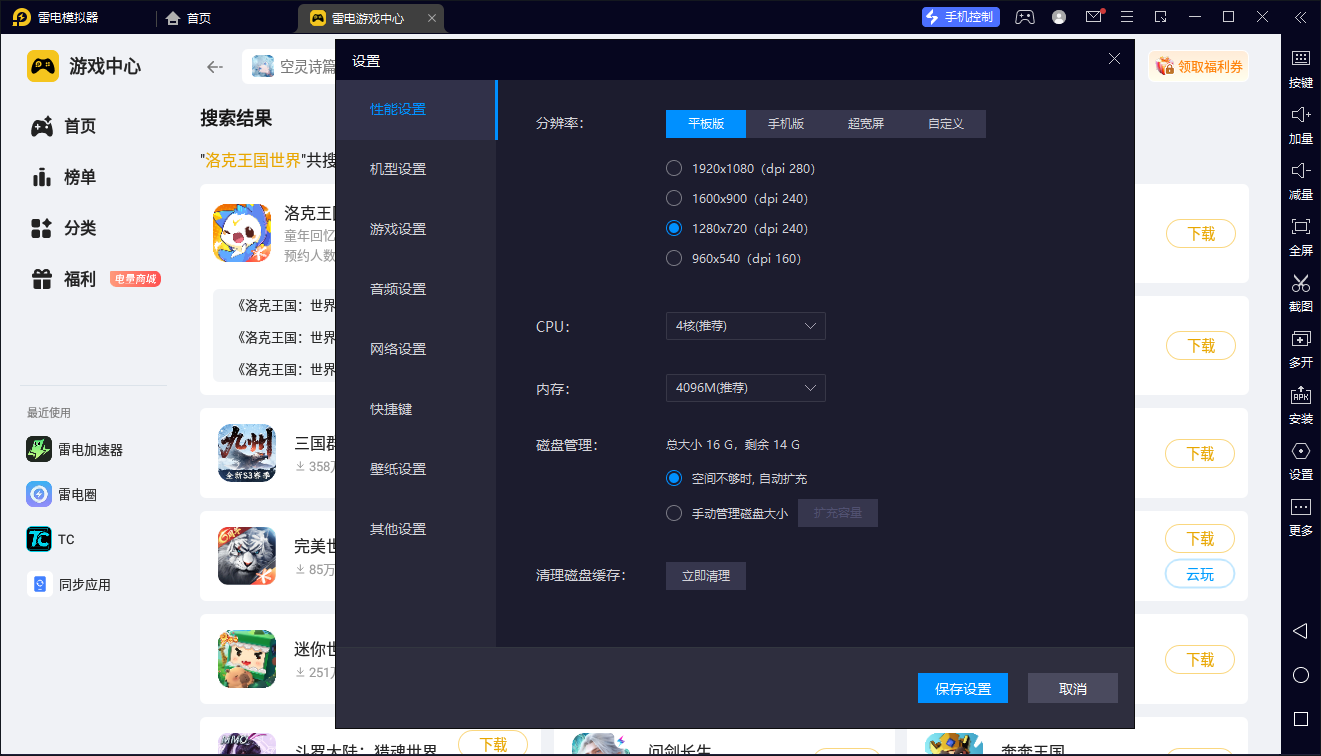Click the 领取福利券 button
Image resolution: width=1321 pixels, height=756 pixels.
click(x=1198, y=67)
